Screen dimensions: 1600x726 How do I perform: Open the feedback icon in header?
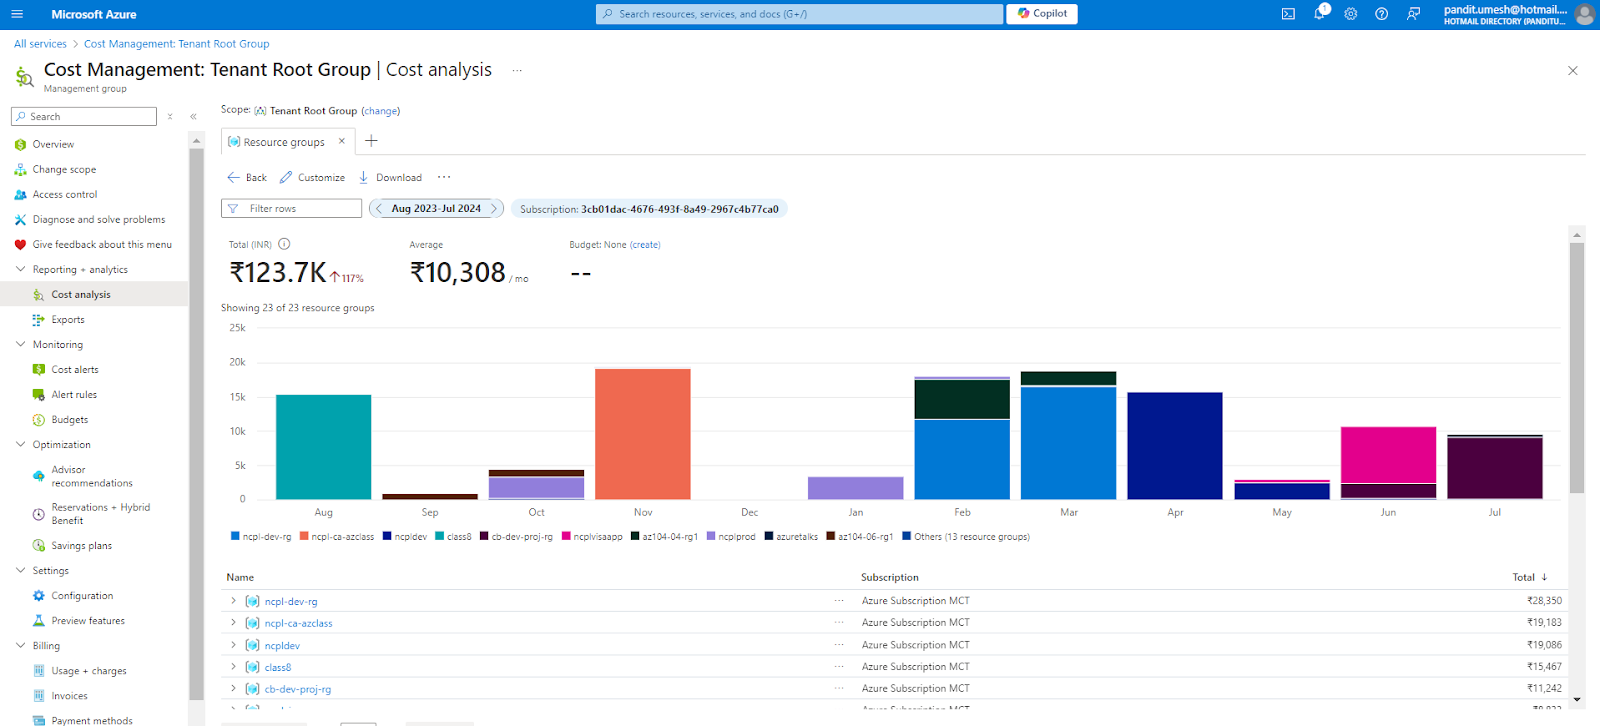coord(1413,14)
